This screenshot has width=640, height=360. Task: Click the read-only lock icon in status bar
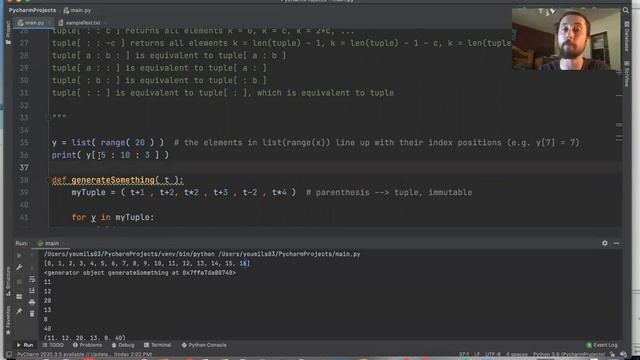(x=612, y=354)
